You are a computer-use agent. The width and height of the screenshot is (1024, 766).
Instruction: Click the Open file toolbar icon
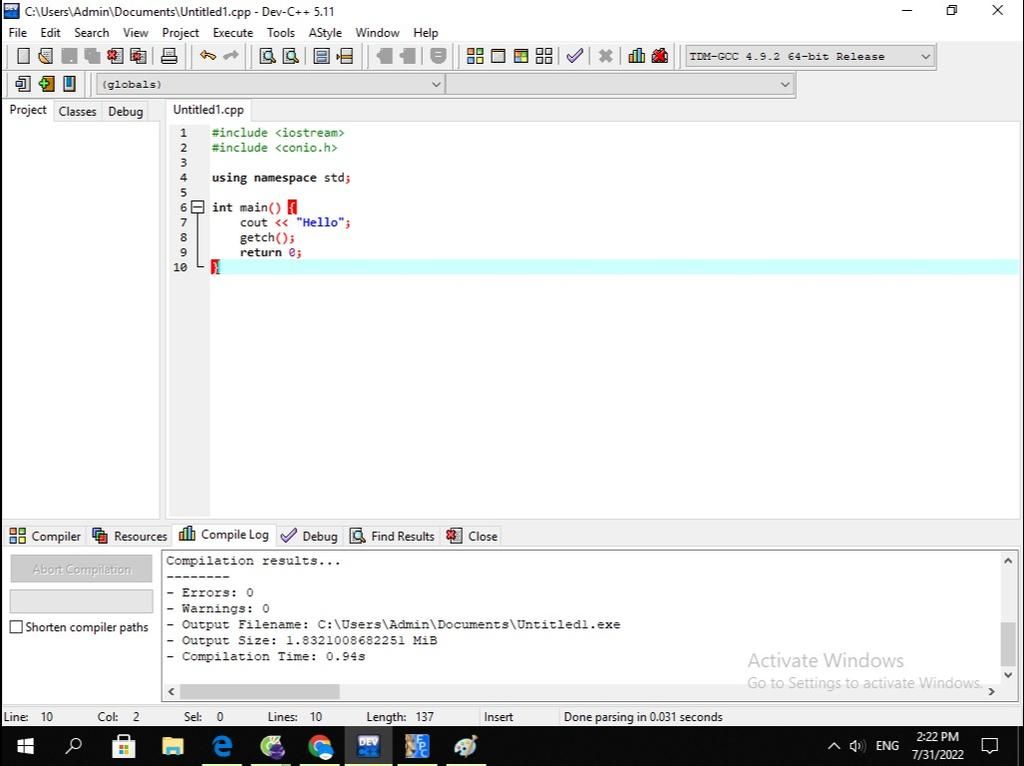tap(46, 56)
